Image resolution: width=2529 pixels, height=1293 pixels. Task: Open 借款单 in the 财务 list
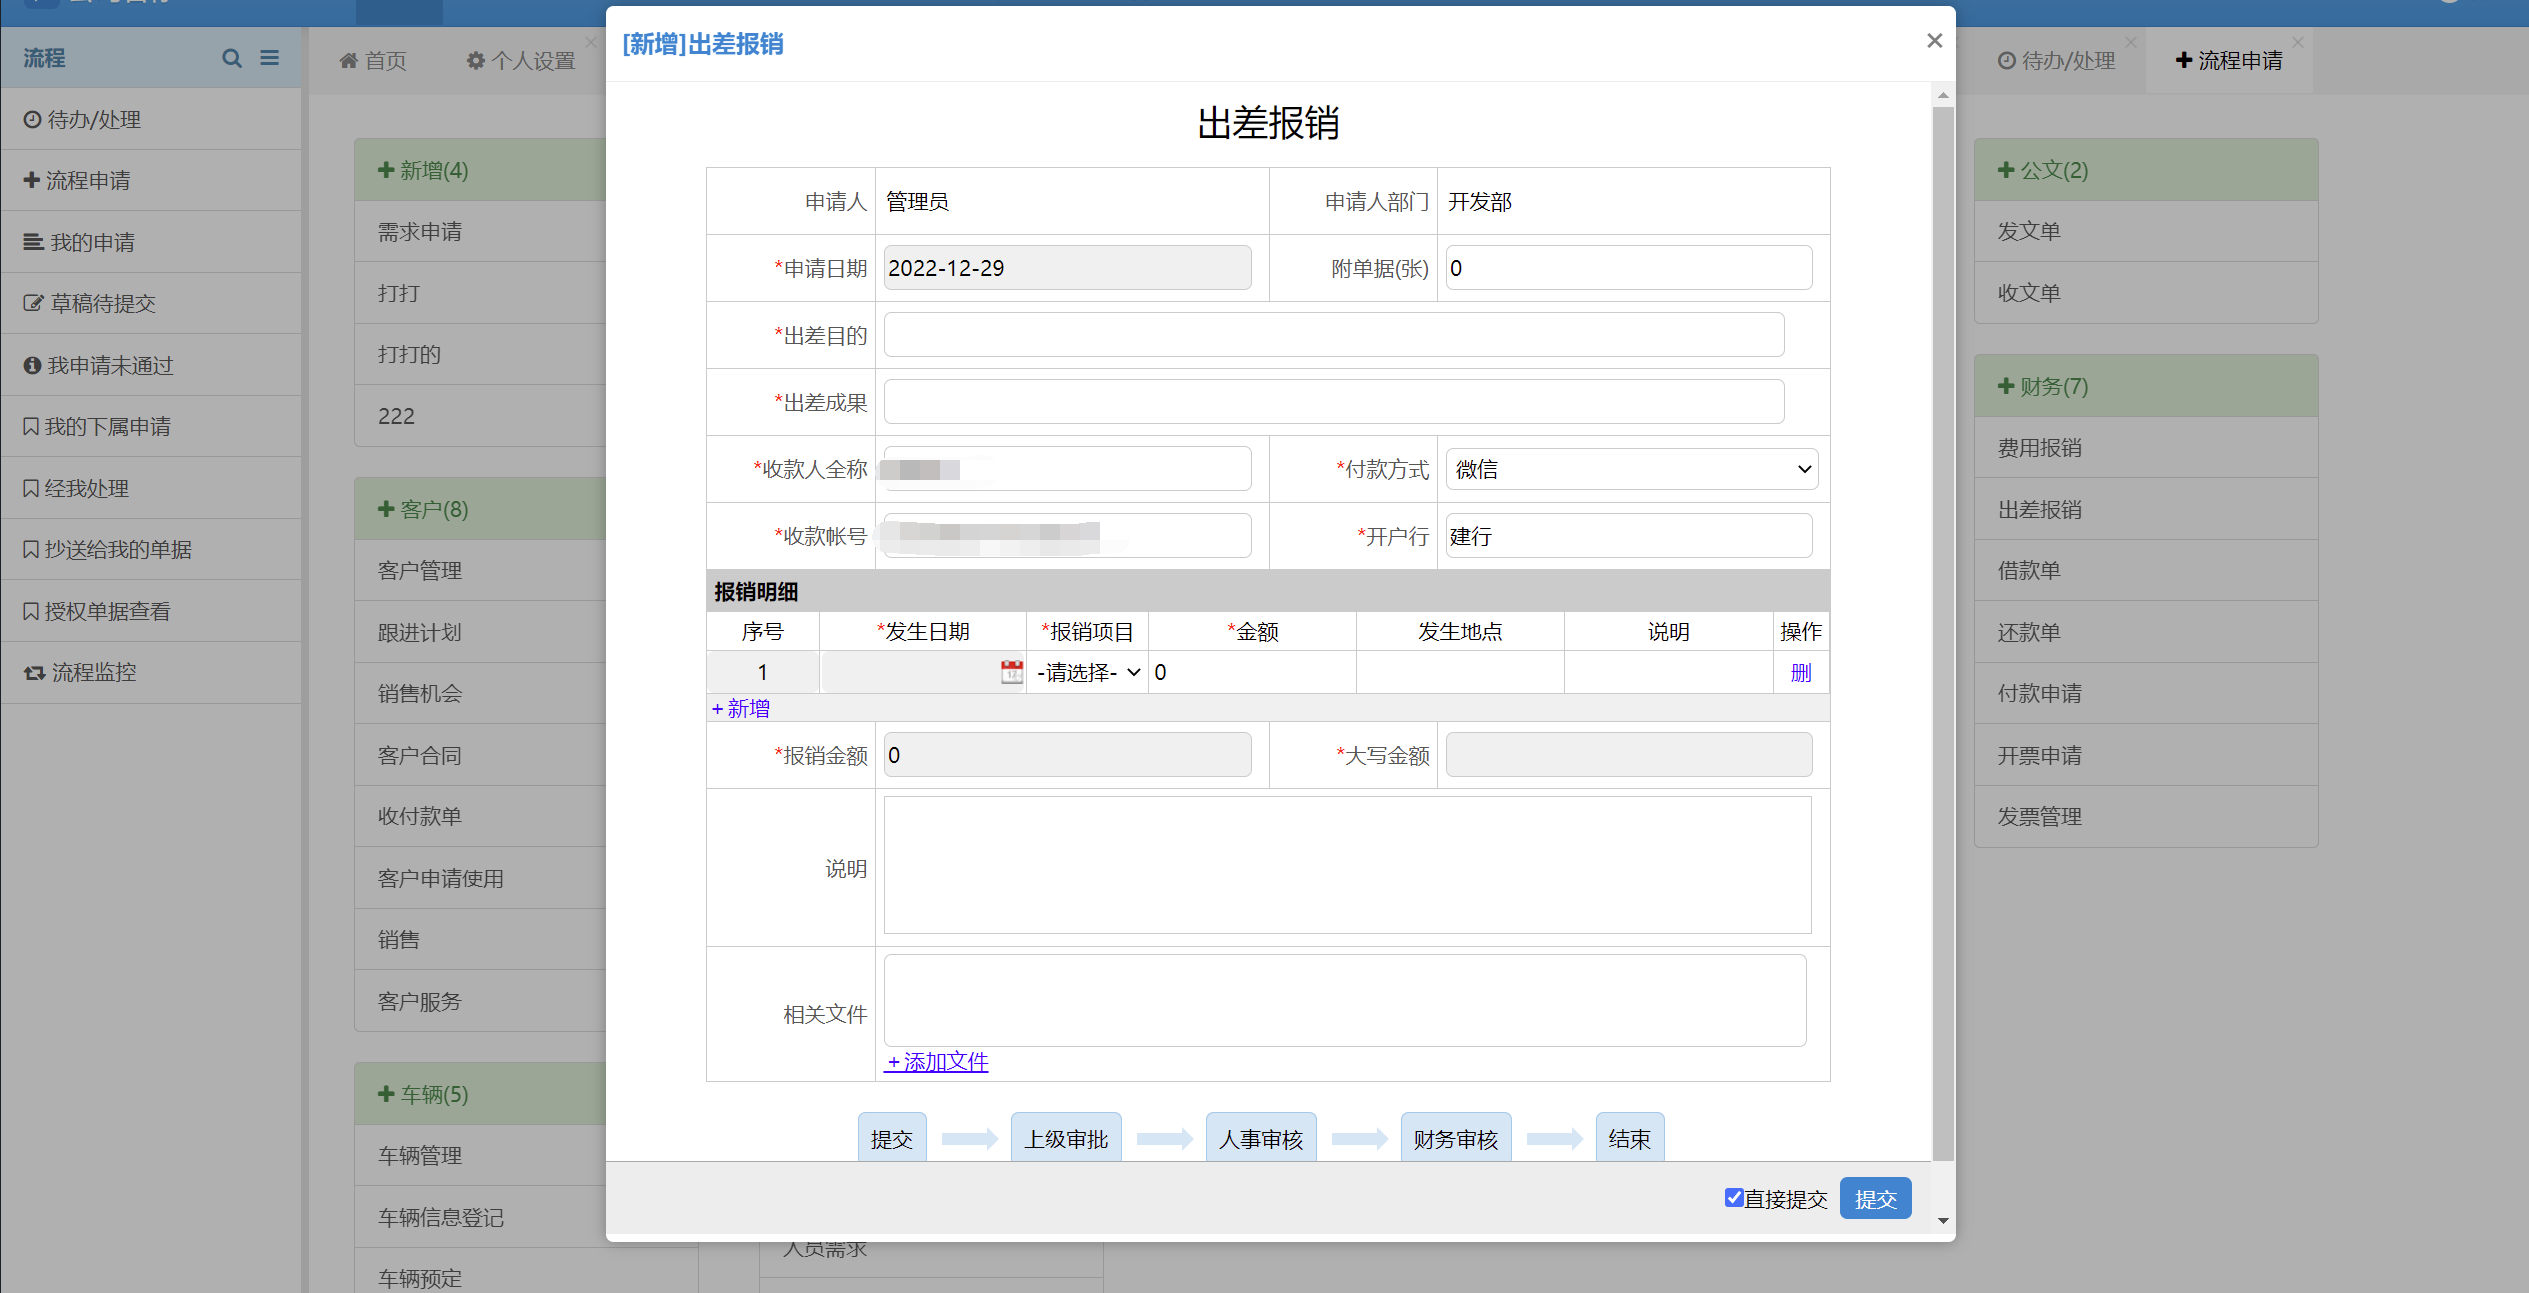(x=2146, y=571)
